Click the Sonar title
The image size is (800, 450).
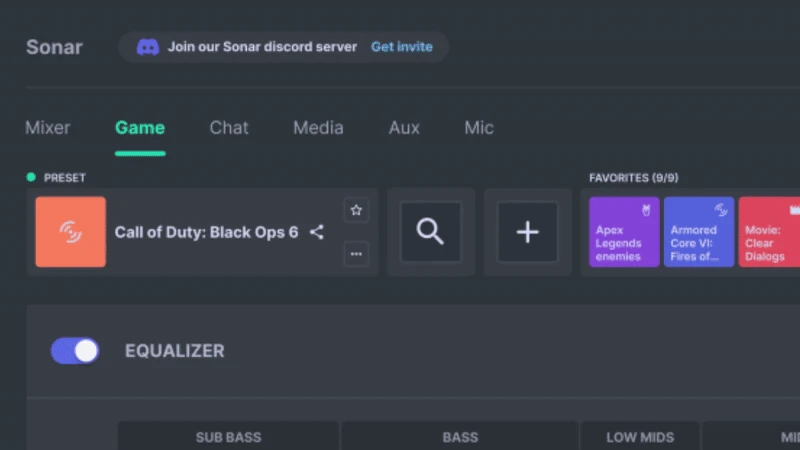[54, 47]
